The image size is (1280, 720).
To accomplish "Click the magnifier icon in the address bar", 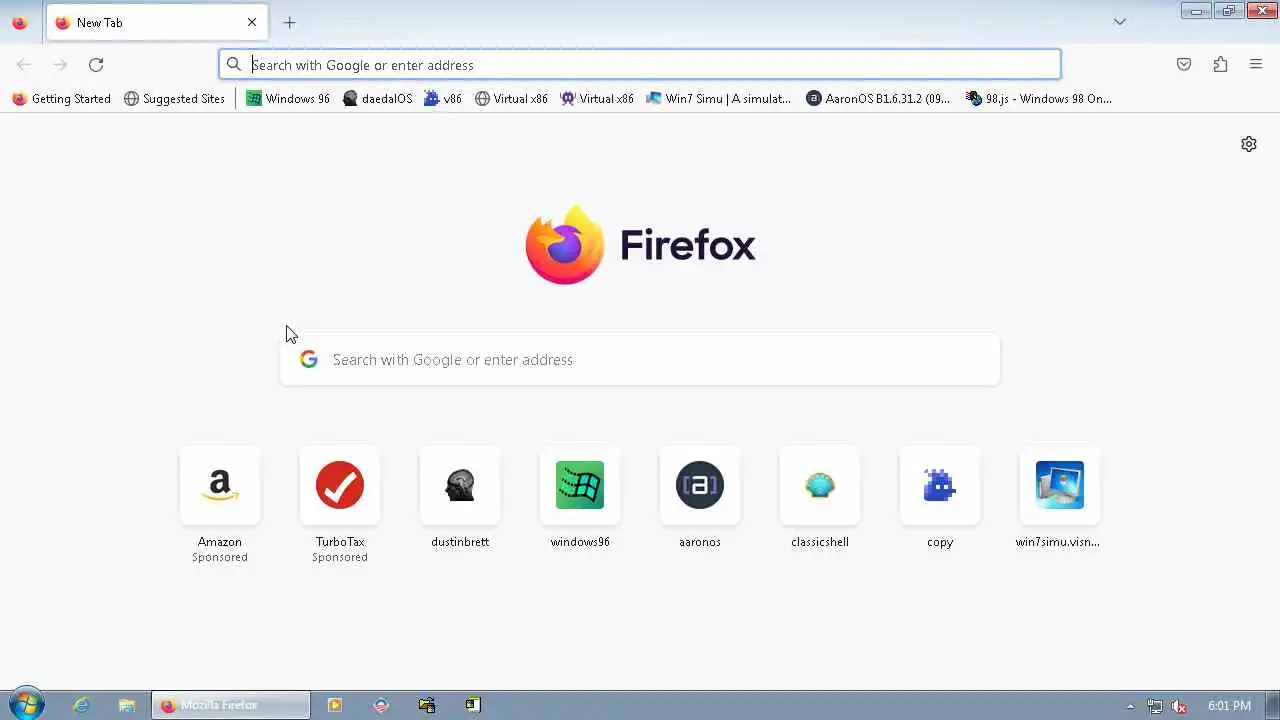I will [x=234, y=65].
